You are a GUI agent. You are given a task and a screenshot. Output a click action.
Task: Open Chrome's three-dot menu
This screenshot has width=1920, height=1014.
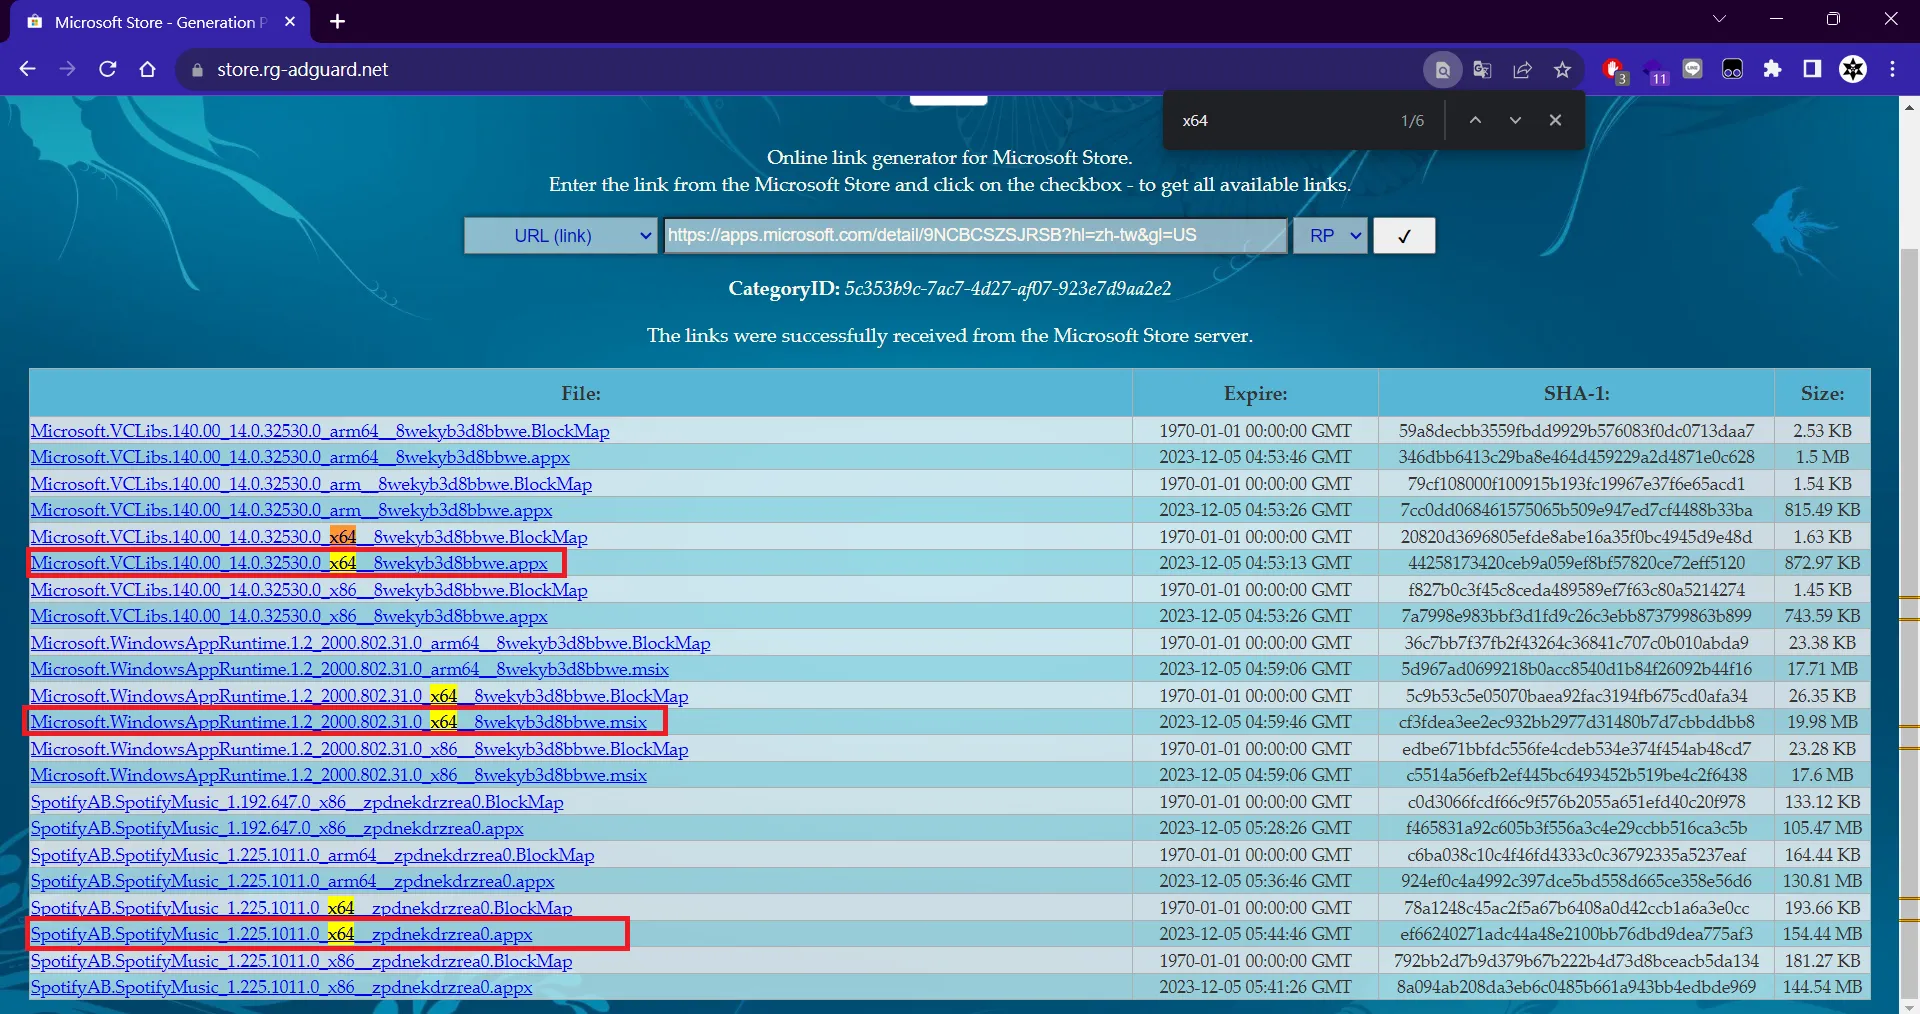(1892, 69)
